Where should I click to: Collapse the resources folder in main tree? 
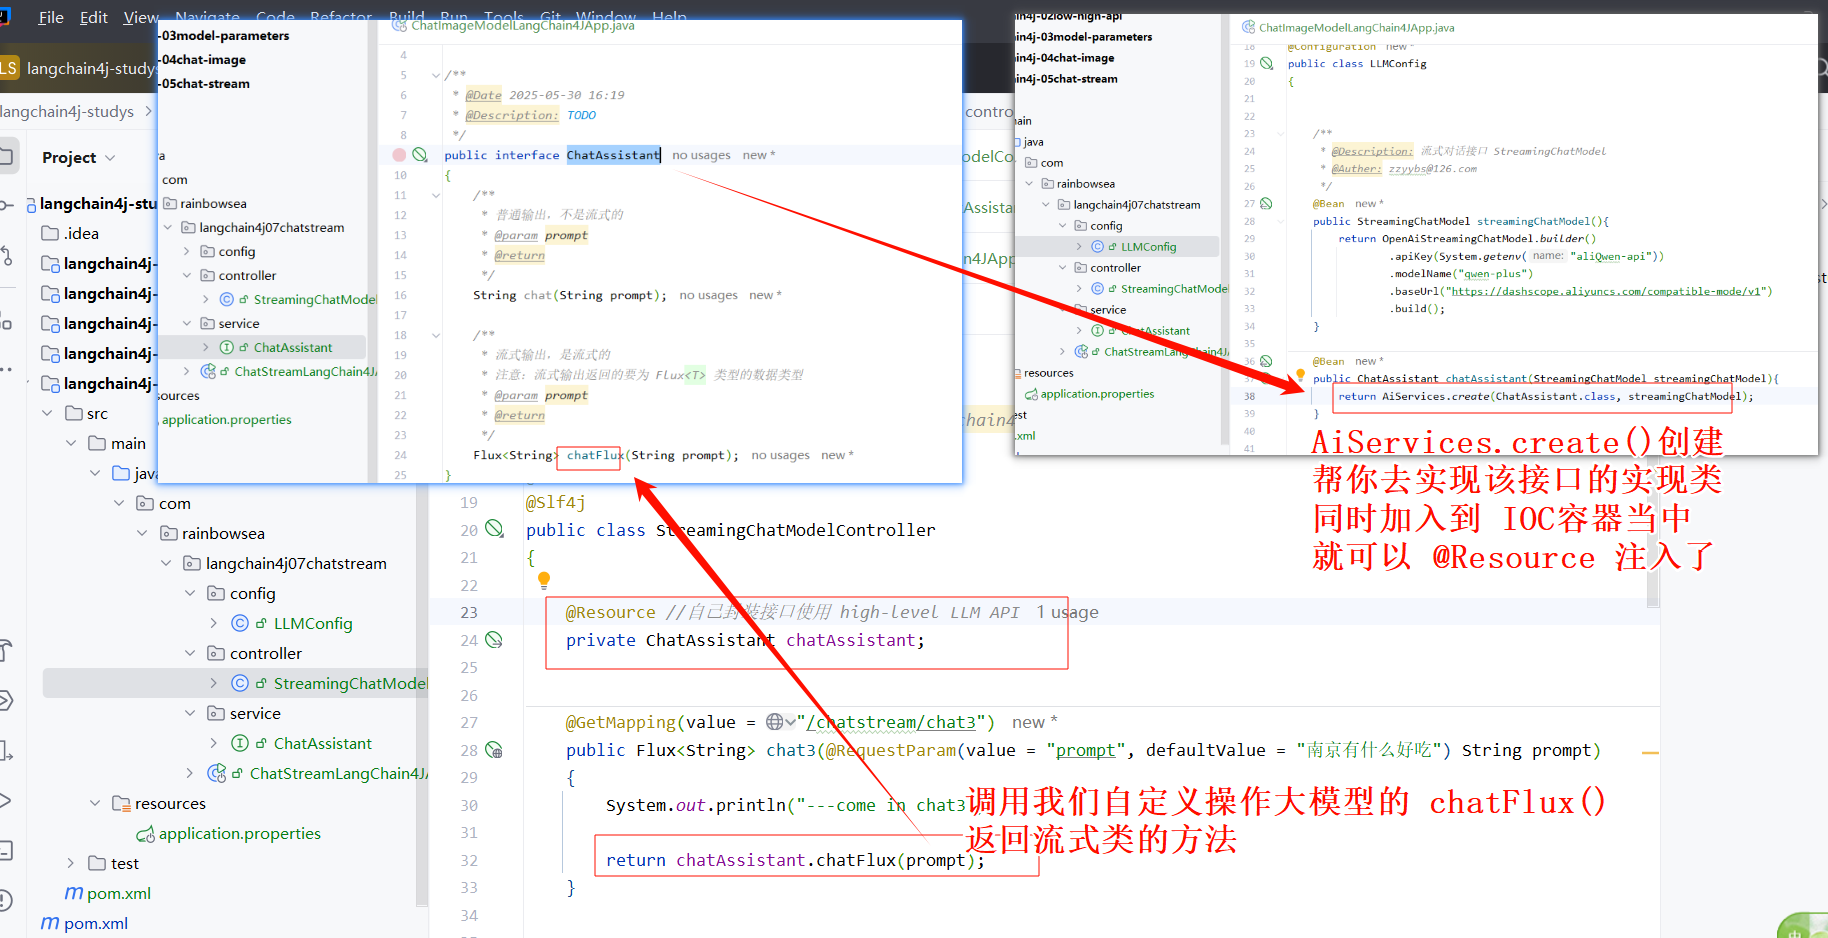pos(95,803)
